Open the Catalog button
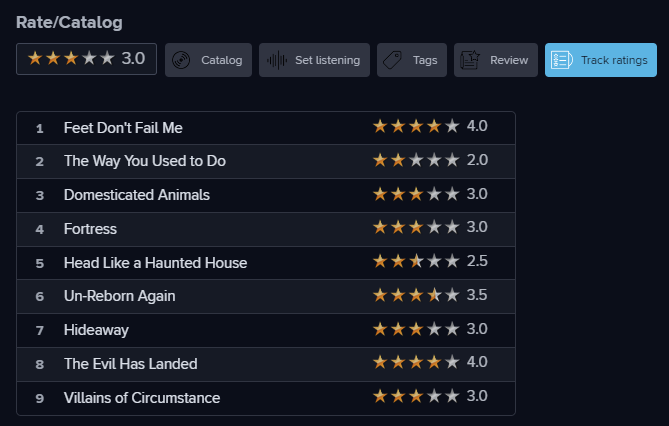This screenshot has width=669, height=426. coord(208,60)
